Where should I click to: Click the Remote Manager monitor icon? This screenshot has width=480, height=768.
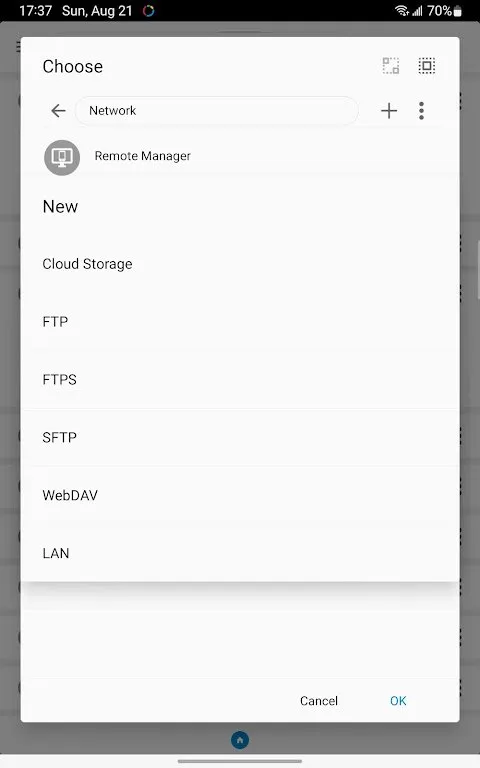pos(62,157)
